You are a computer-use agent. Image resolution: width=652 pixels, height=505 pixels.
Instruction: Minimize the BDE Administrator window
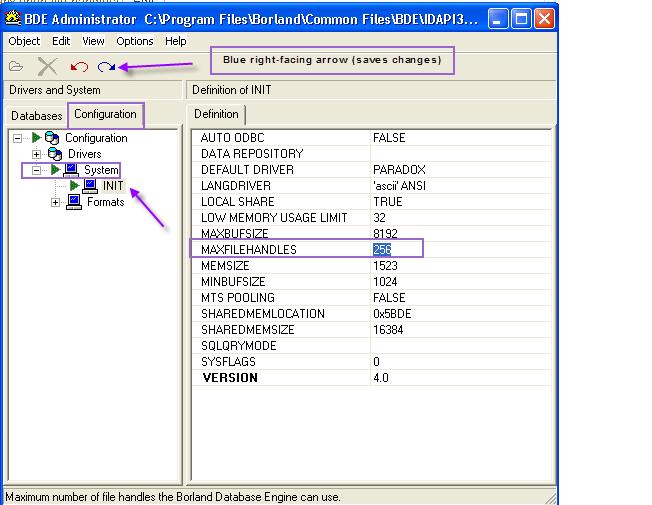pyautogui.click(x=498, y=19)
